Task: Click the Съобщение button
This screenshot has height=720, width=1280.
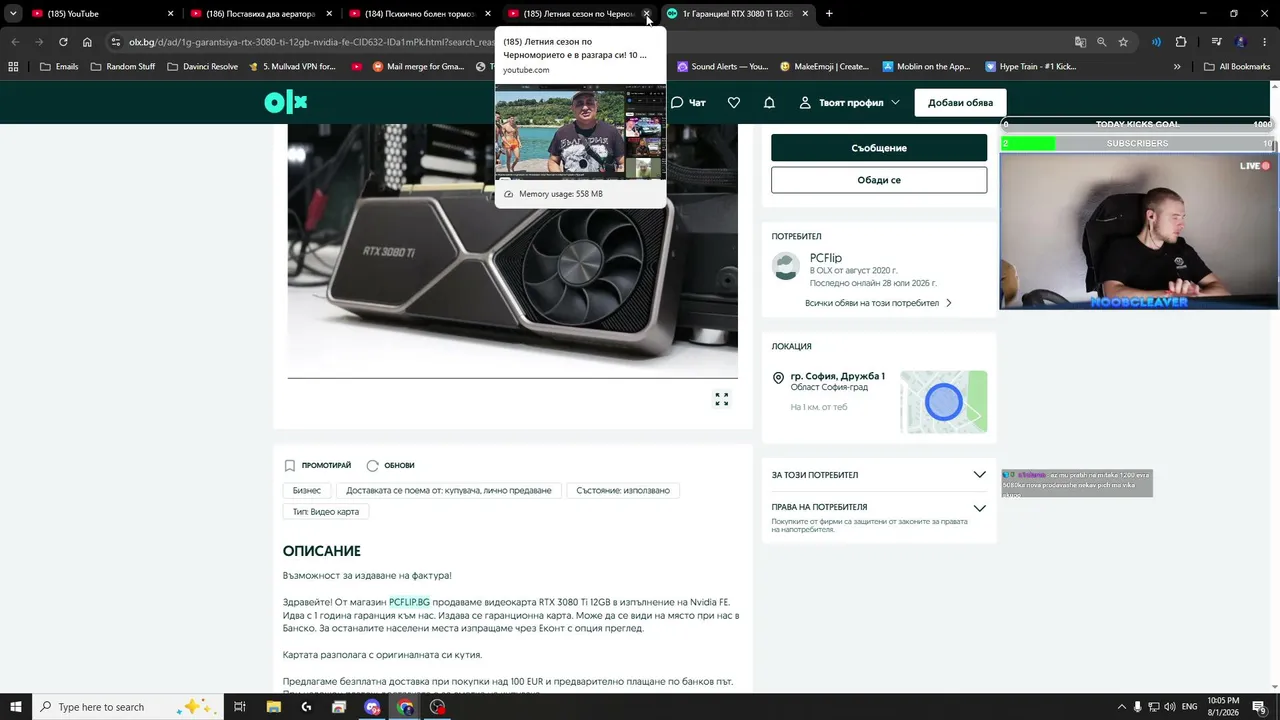Action: (x=879, y=148)
